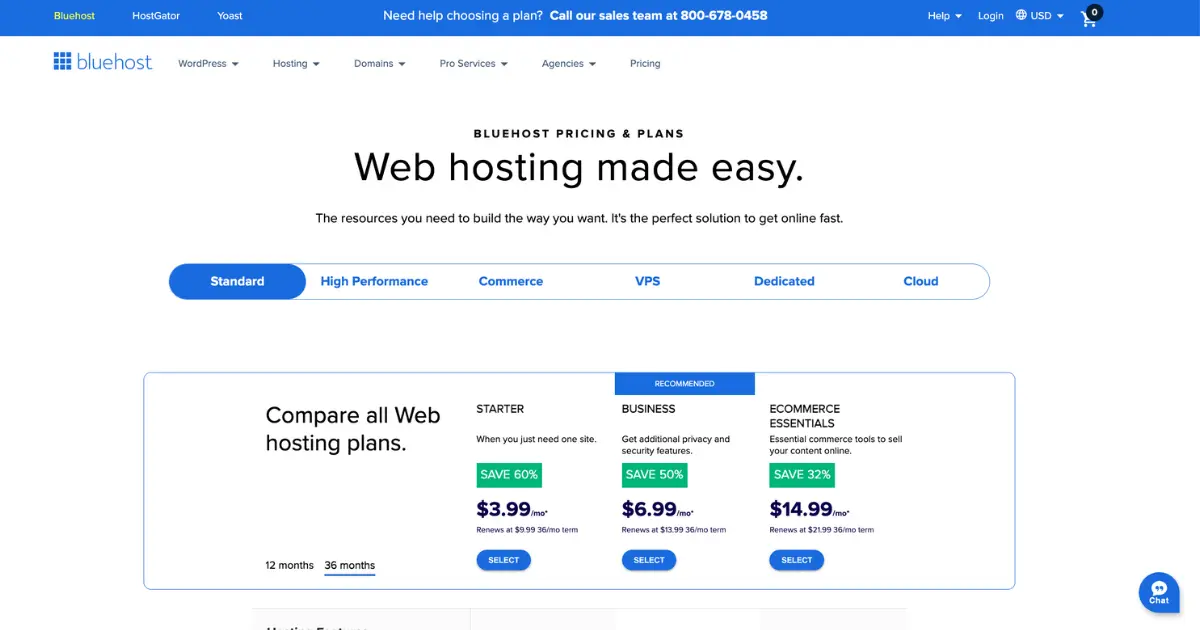Viewport: 1200px width, 630px height.
Task: Click the SAVE 50% badge
Action: [x=654, y=475]
